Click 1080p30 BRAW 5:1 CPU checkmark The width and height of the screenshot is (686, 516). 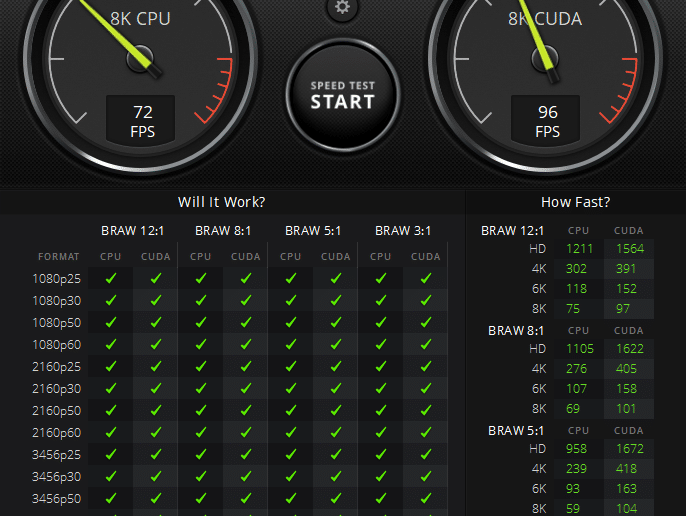coord(291,300)
